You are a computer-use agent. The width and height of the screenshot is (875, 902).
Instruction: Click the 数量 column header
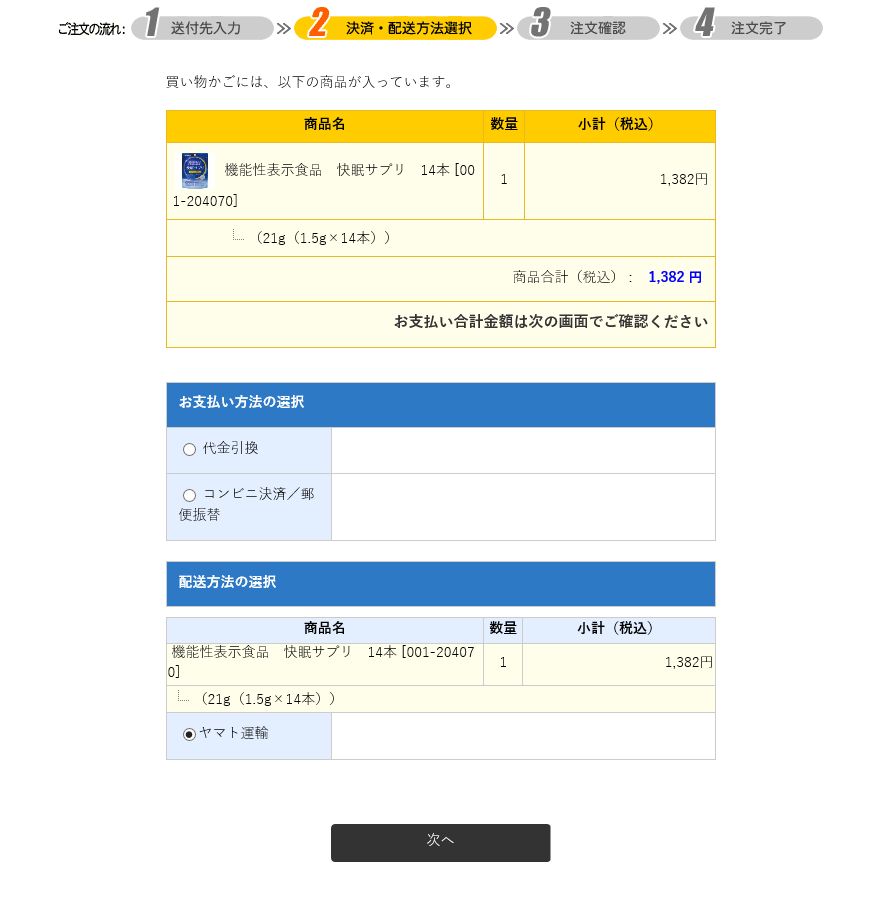coord(502,126)
